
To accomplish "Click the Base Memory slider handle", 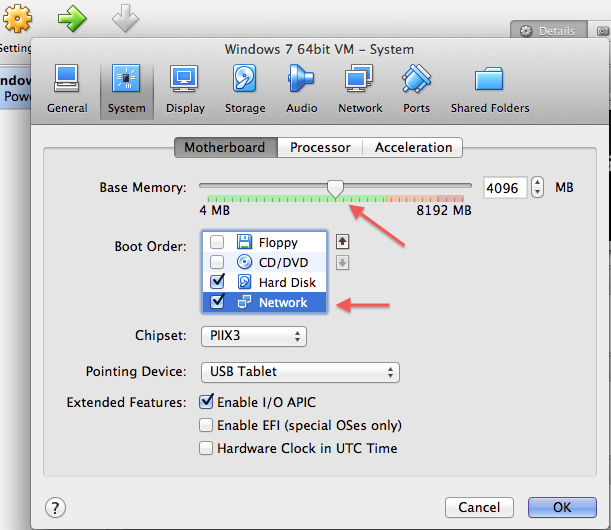I will (336, 187).
